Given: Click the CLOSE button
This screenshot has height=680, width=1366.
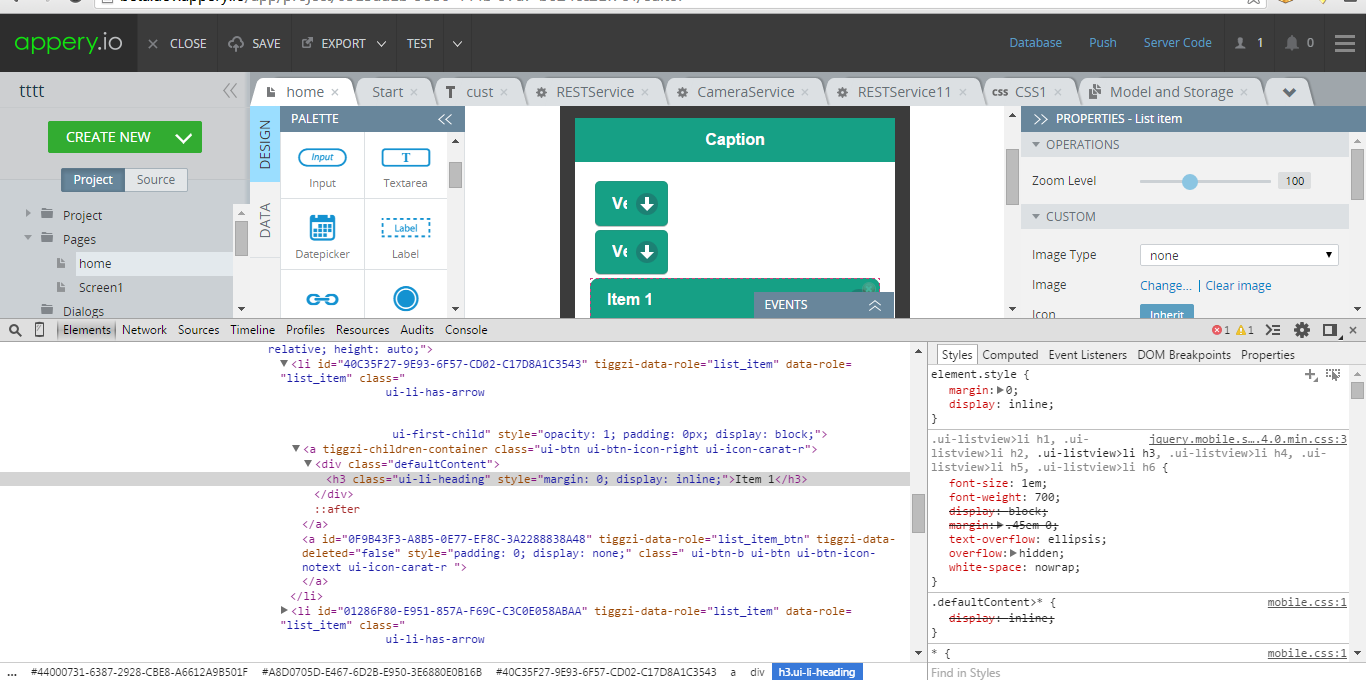Looking at the screenshot, I should coord(177,44).
